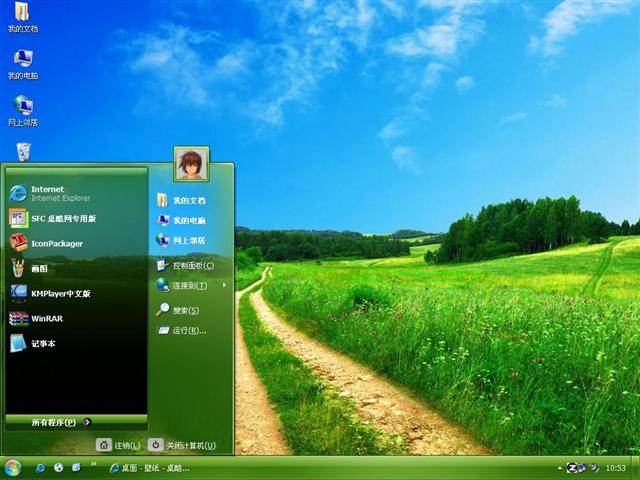
Task: Open 记事本 notepad in the Start menu
Action: [x=76, y=343]
